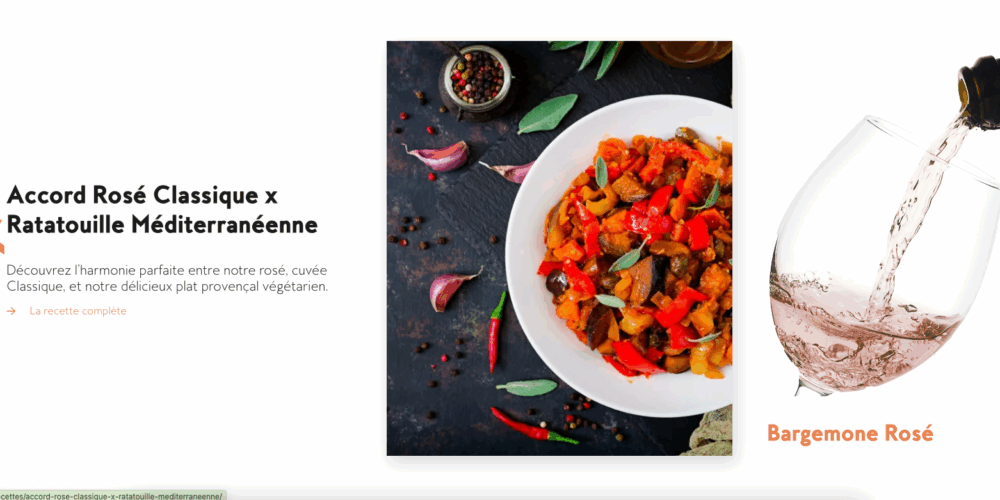1000x500 pixels.
Task: Click the garlic clove near photo's top left
Action: pyautogui.click(x=439, y=156)
